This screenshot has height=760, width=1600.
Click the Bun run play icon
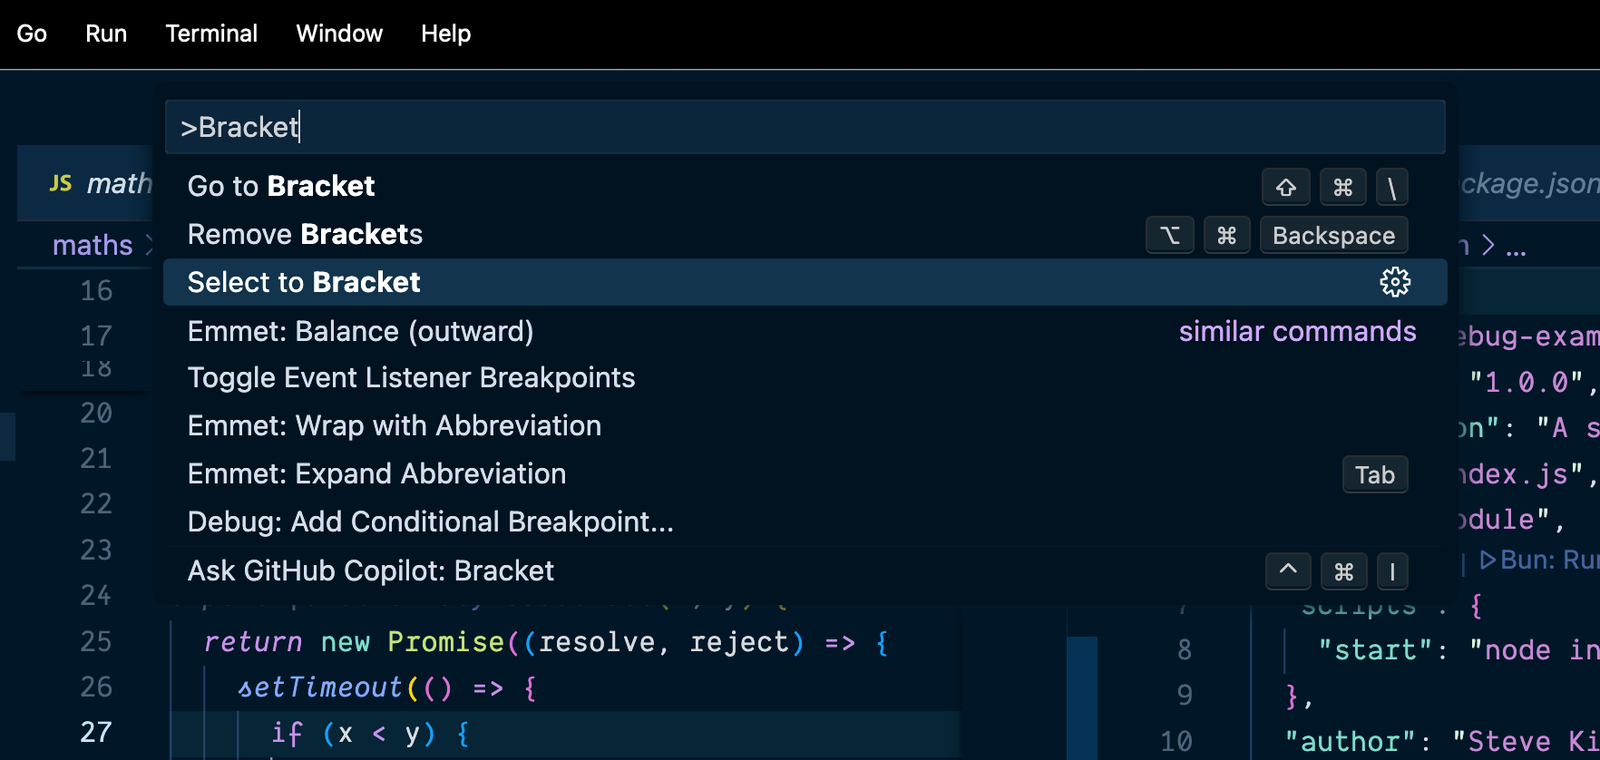pyautogui.click(x=1488, y=559)
